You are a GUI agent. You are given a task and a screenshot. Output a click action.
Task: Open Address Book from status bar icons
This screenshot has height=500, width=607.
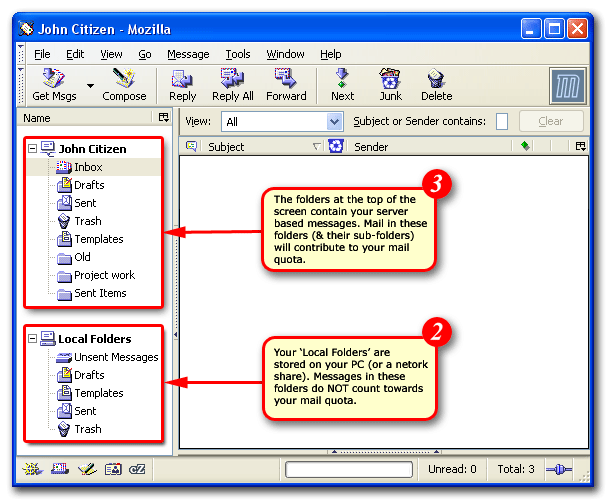point(113,469)
